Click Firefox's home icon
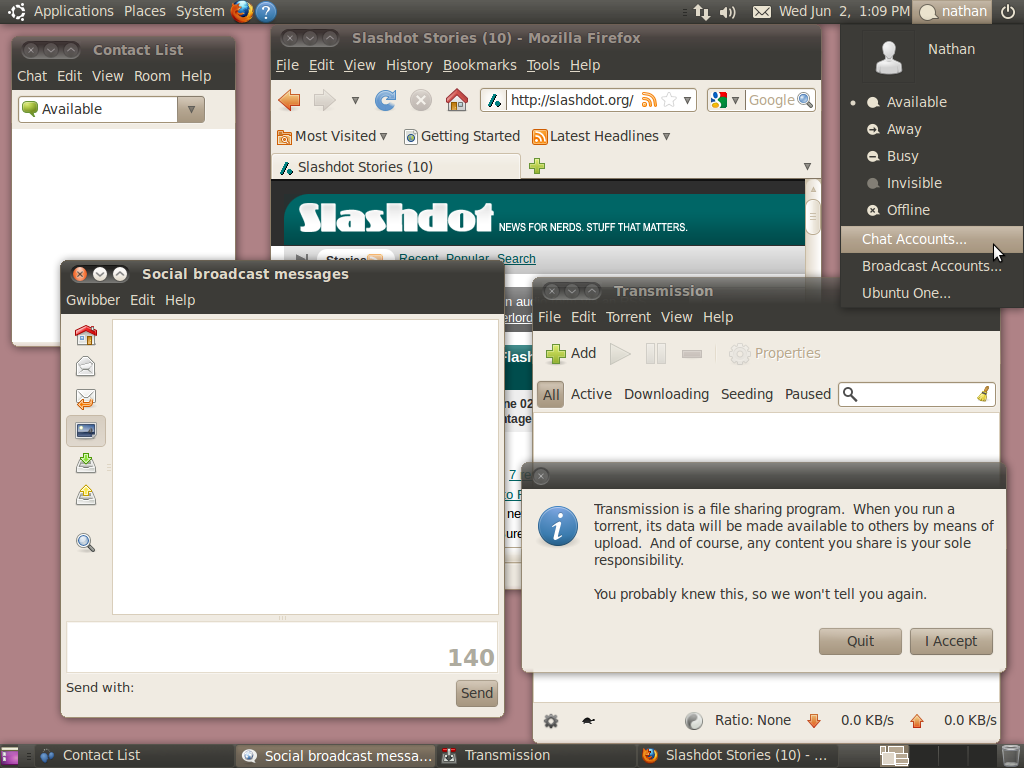The width and height of the screenshot is (1024, 768). pyautogui.click(x=455, y=100)
